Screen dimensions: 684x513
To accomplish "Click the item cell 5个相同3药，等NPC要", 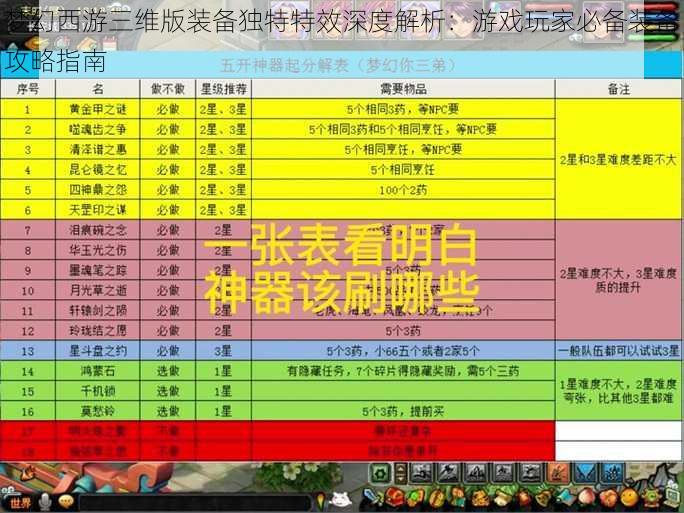I will (x=403, y=109).
